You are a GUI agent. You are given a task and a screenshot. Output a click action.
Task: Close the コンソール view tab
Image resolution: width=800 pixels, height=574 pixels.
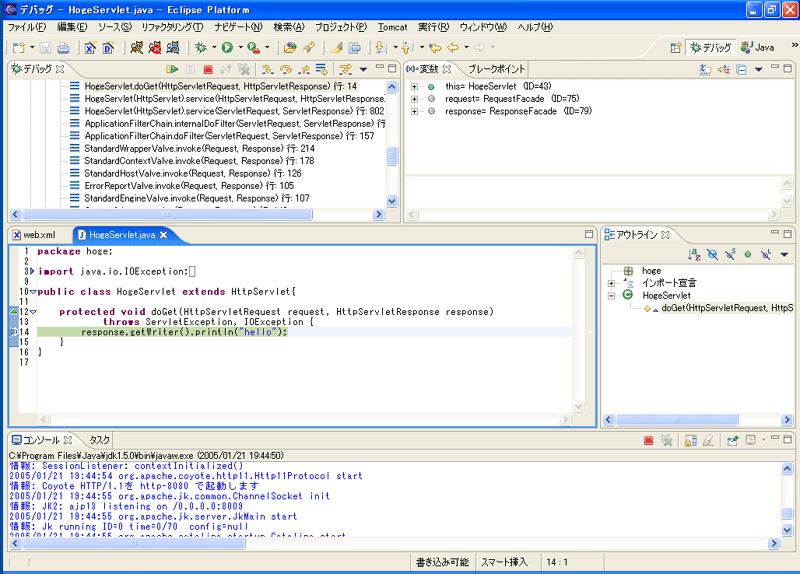(x=68, y=439)
